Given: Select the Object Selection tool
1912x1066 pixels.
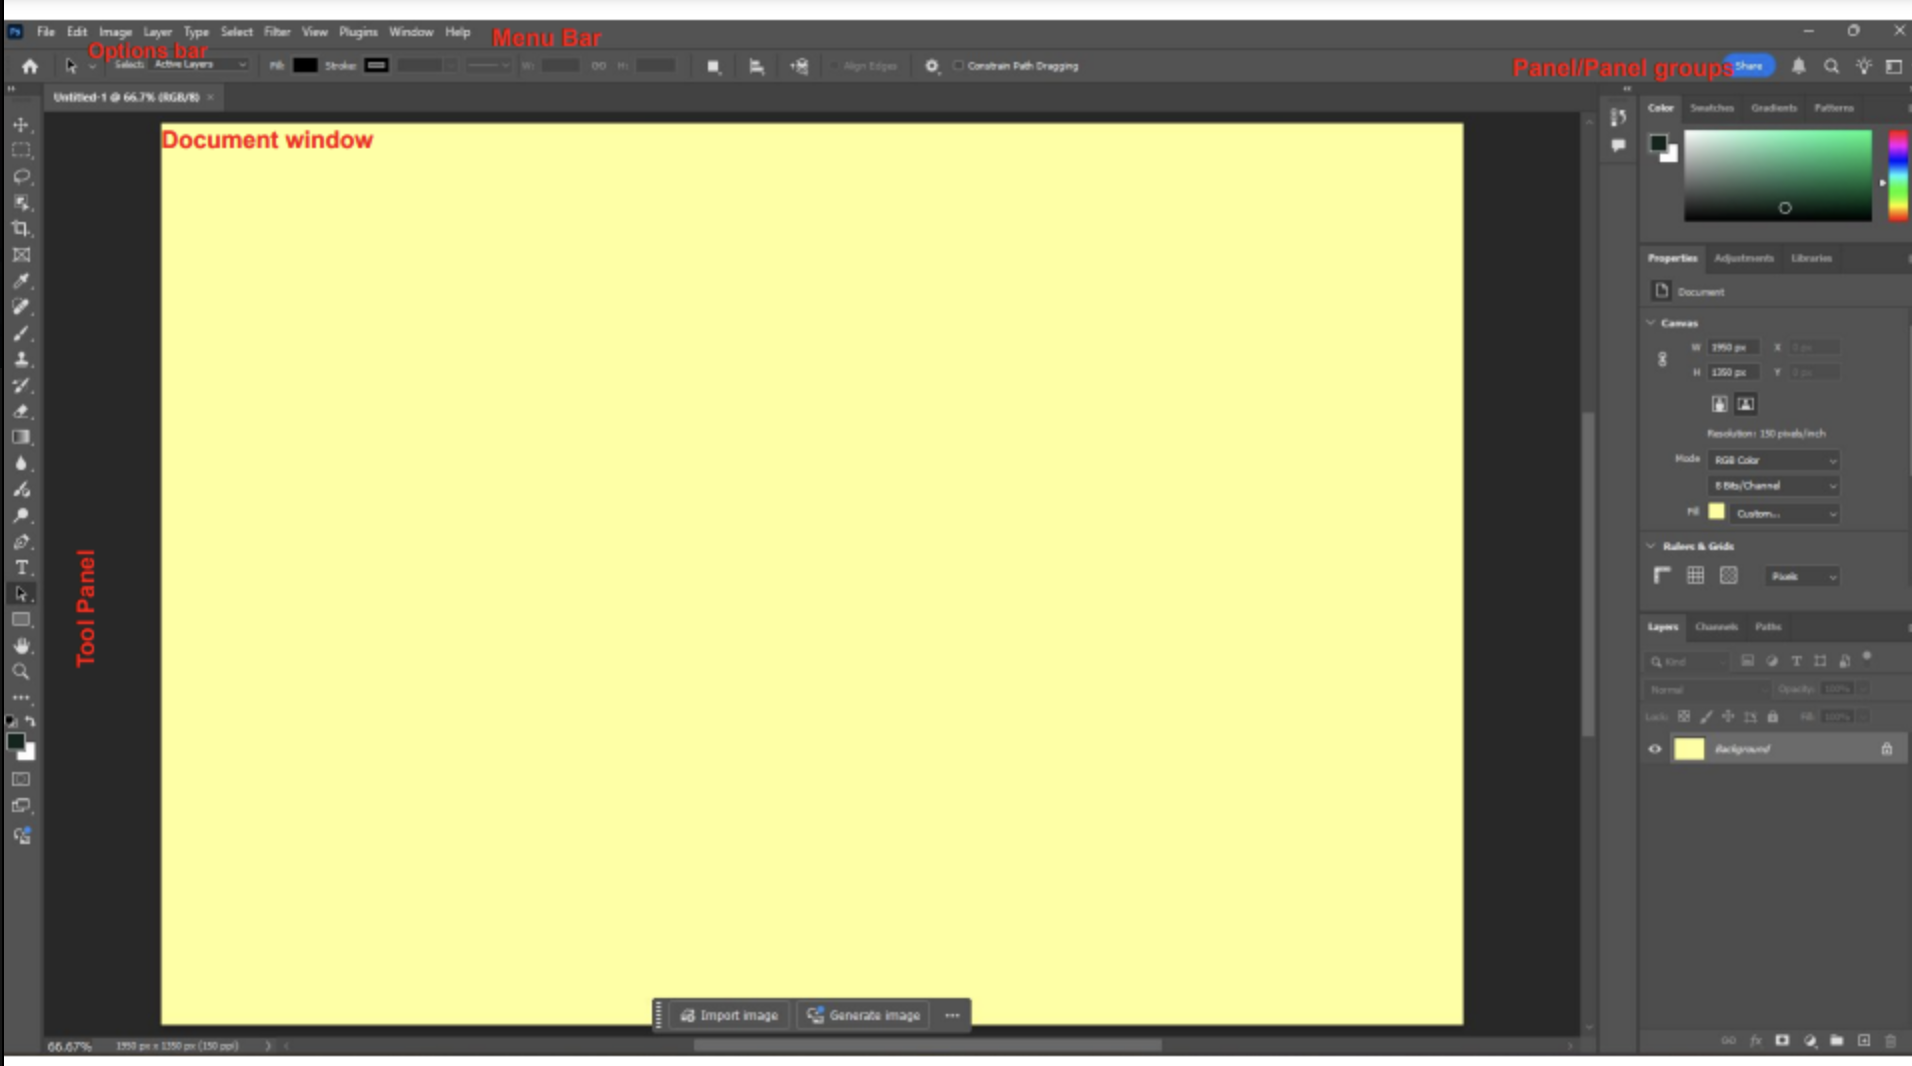Looking at the screenshot, I should click(21, 203).
